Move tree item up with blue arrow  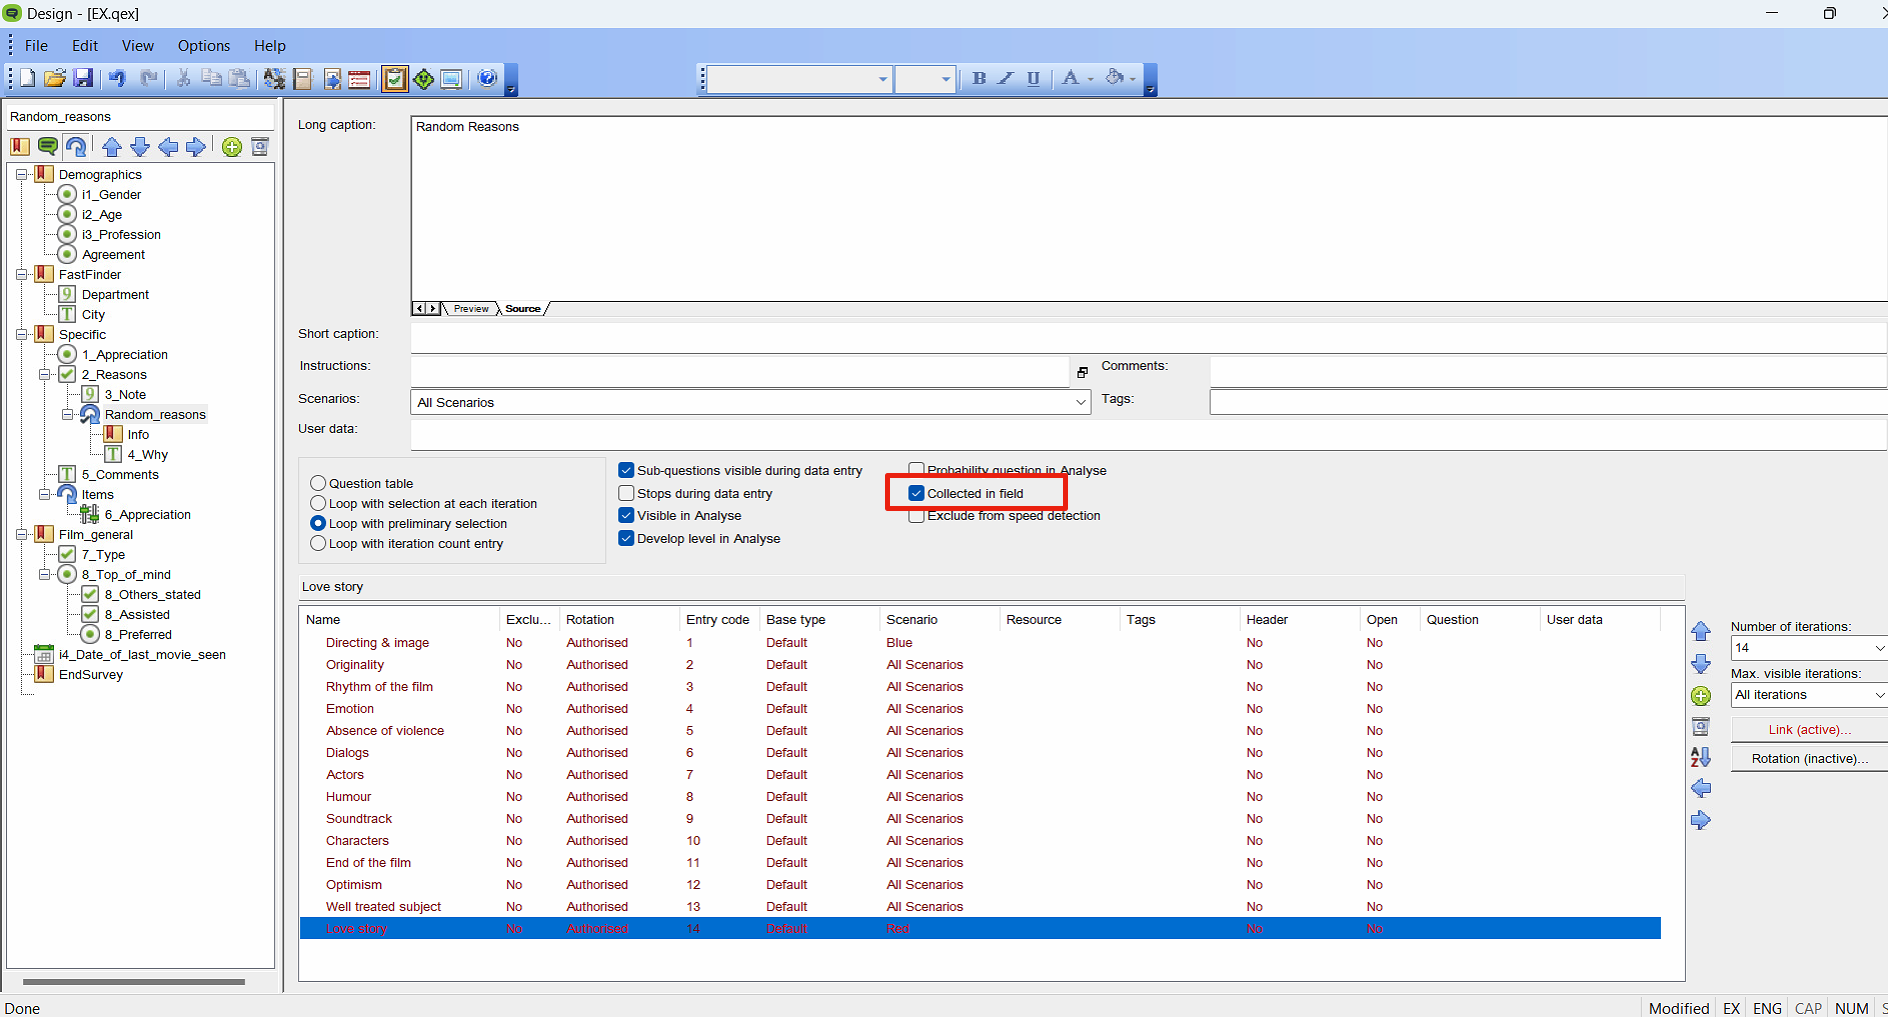click(112, 147)
